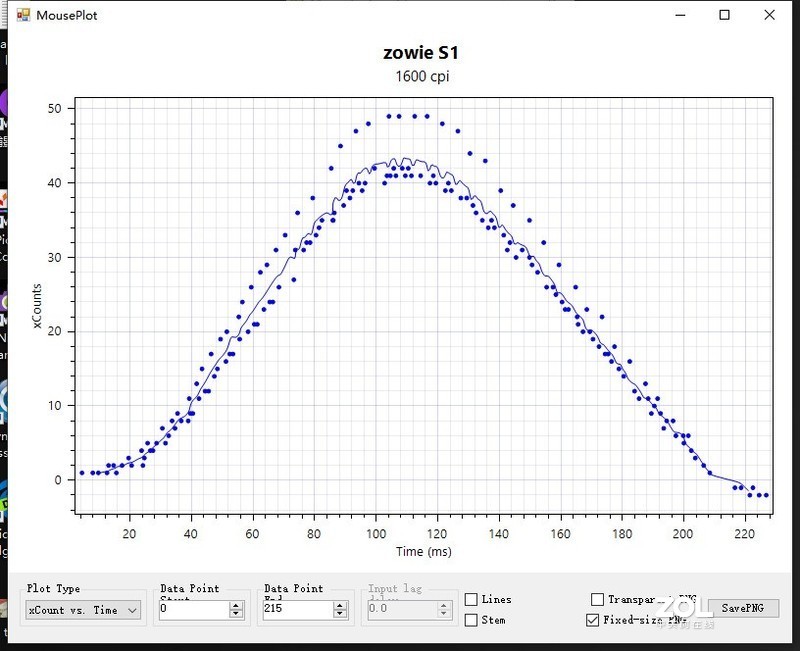Open the Plot Type dropdown
The height and width of the screenshot is (651, 800).
coord(83,610)
